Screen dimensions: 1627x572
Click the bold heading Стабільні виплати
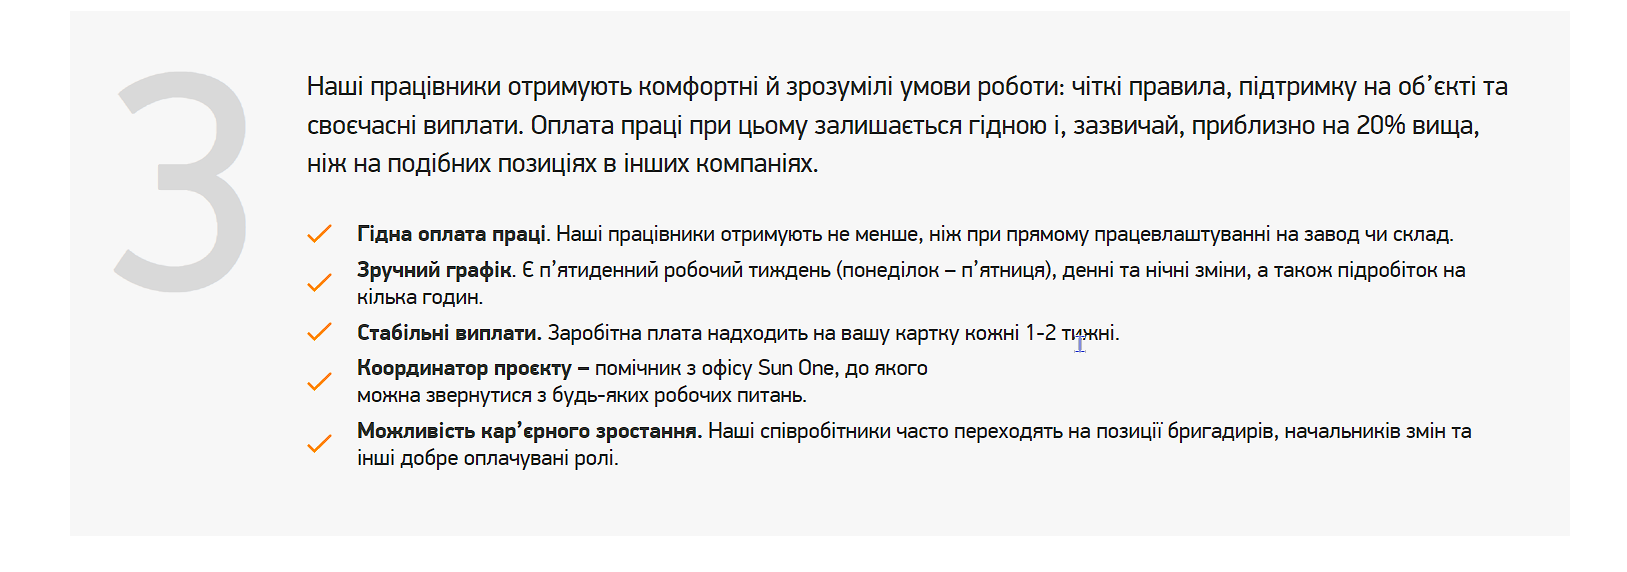(x=449, y=333)
